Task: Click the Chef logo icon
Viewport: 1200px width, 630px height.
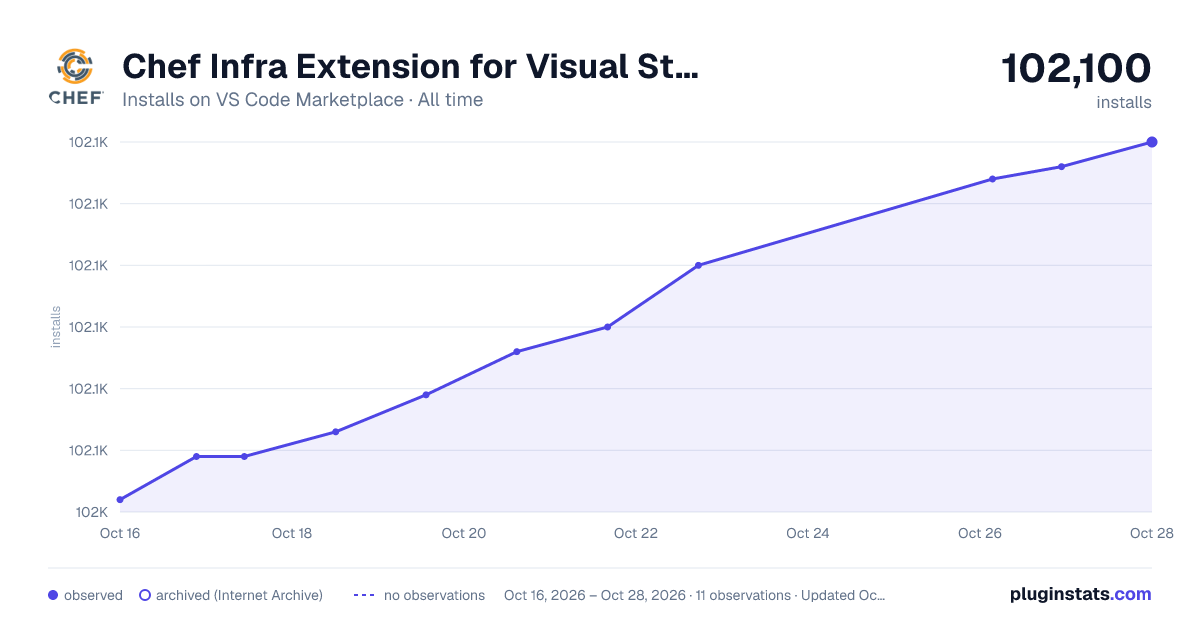Action: (x=77, y=78)
